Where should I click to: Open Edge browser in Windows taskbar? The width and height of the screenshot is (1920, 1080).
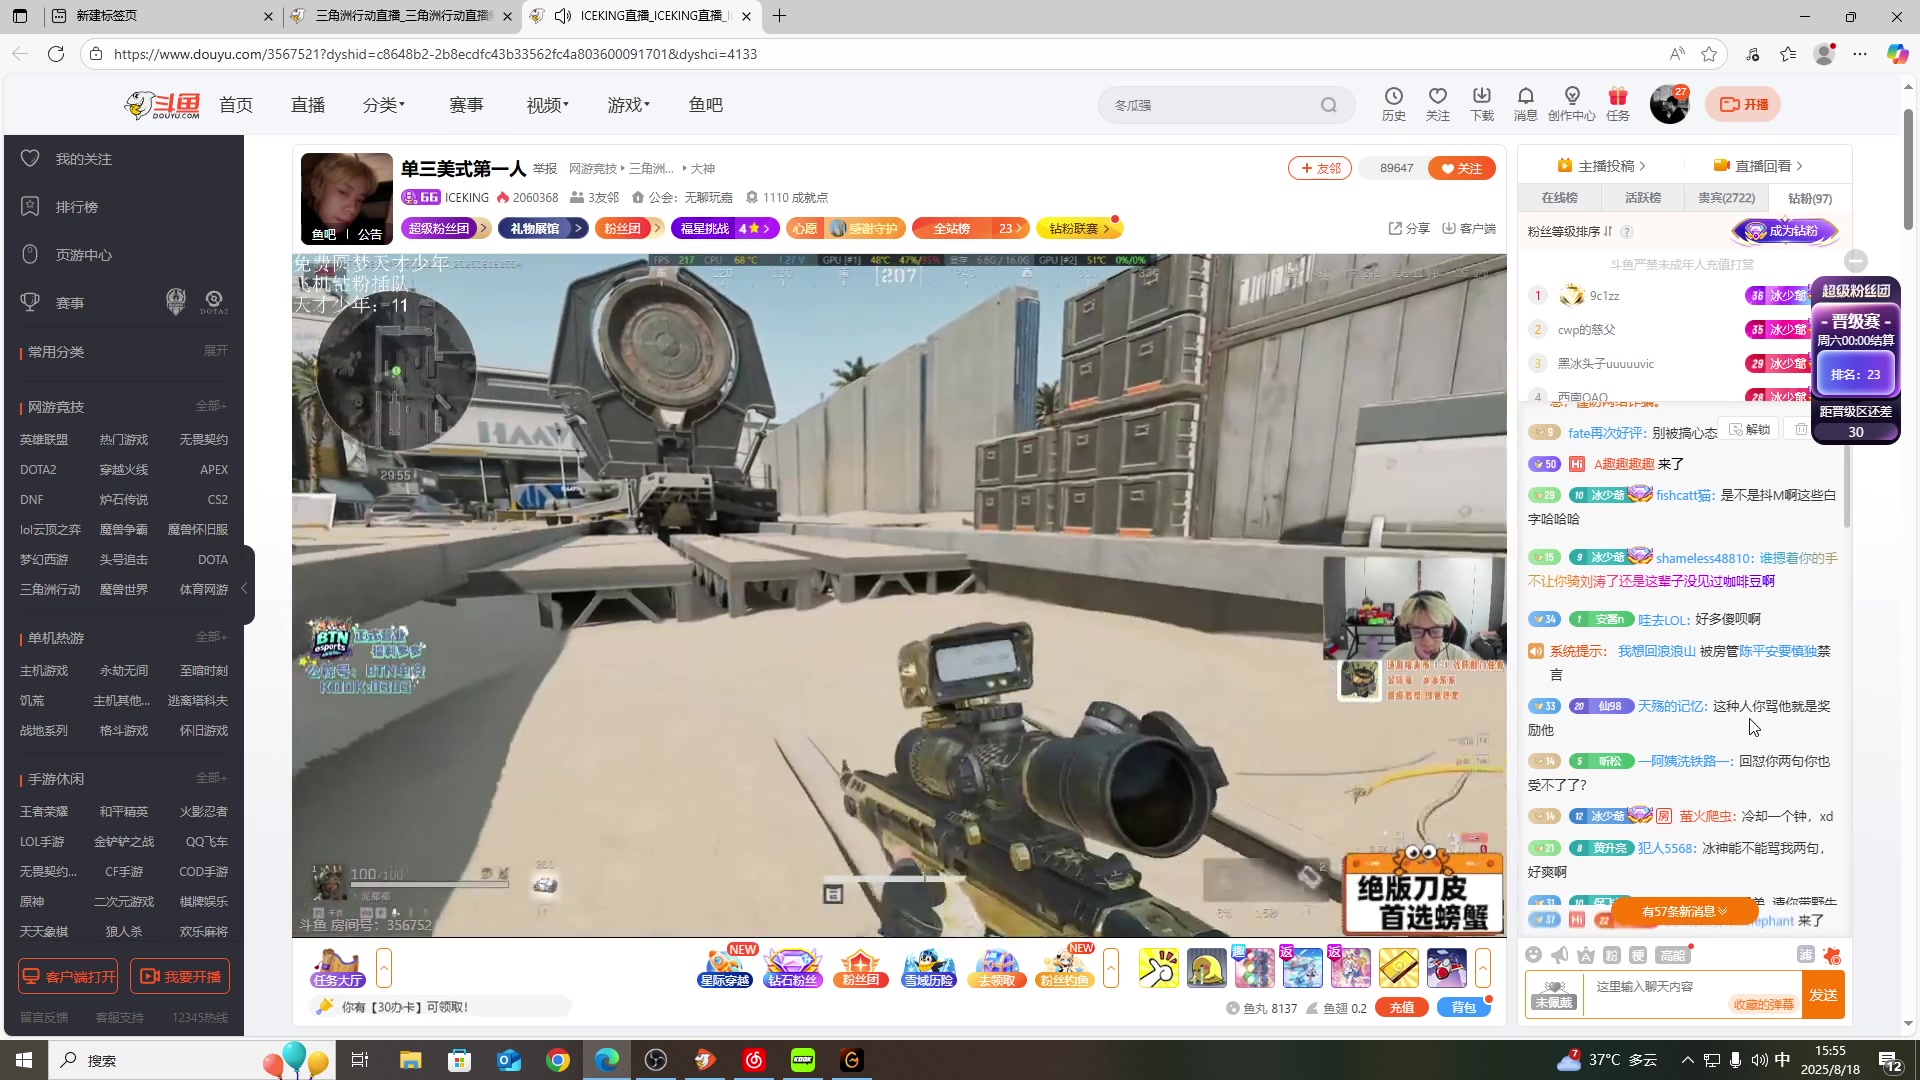click(x=607, y=1060)
